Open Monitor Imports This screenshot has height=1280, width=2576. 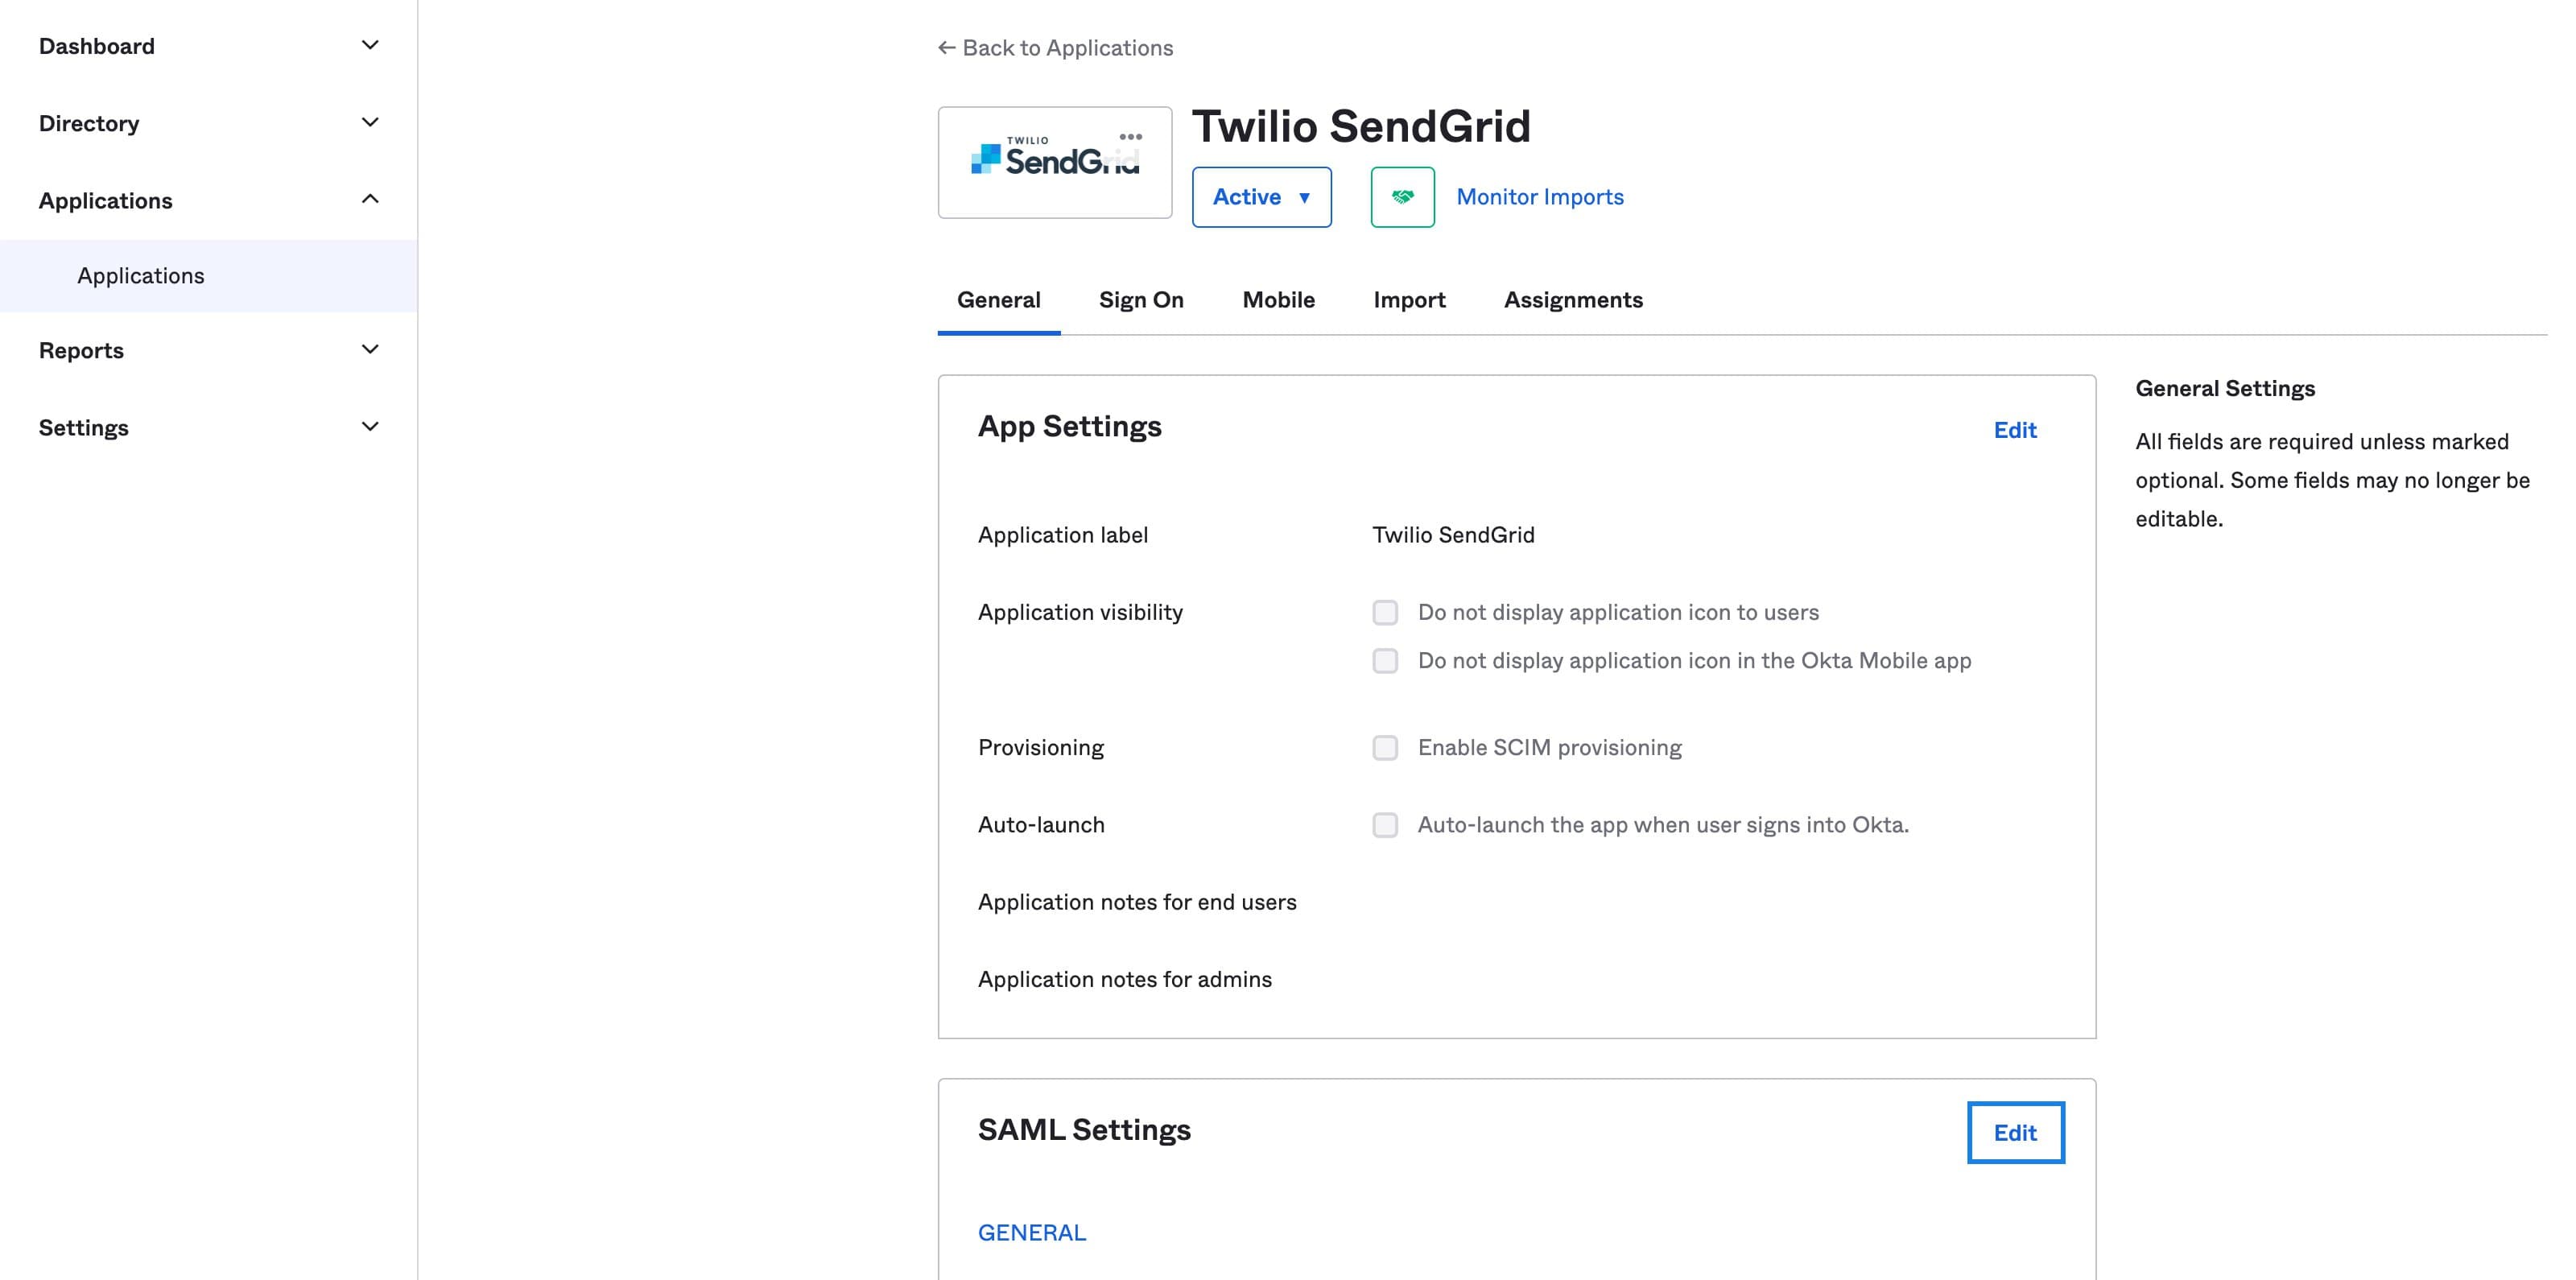point(1539,197)
